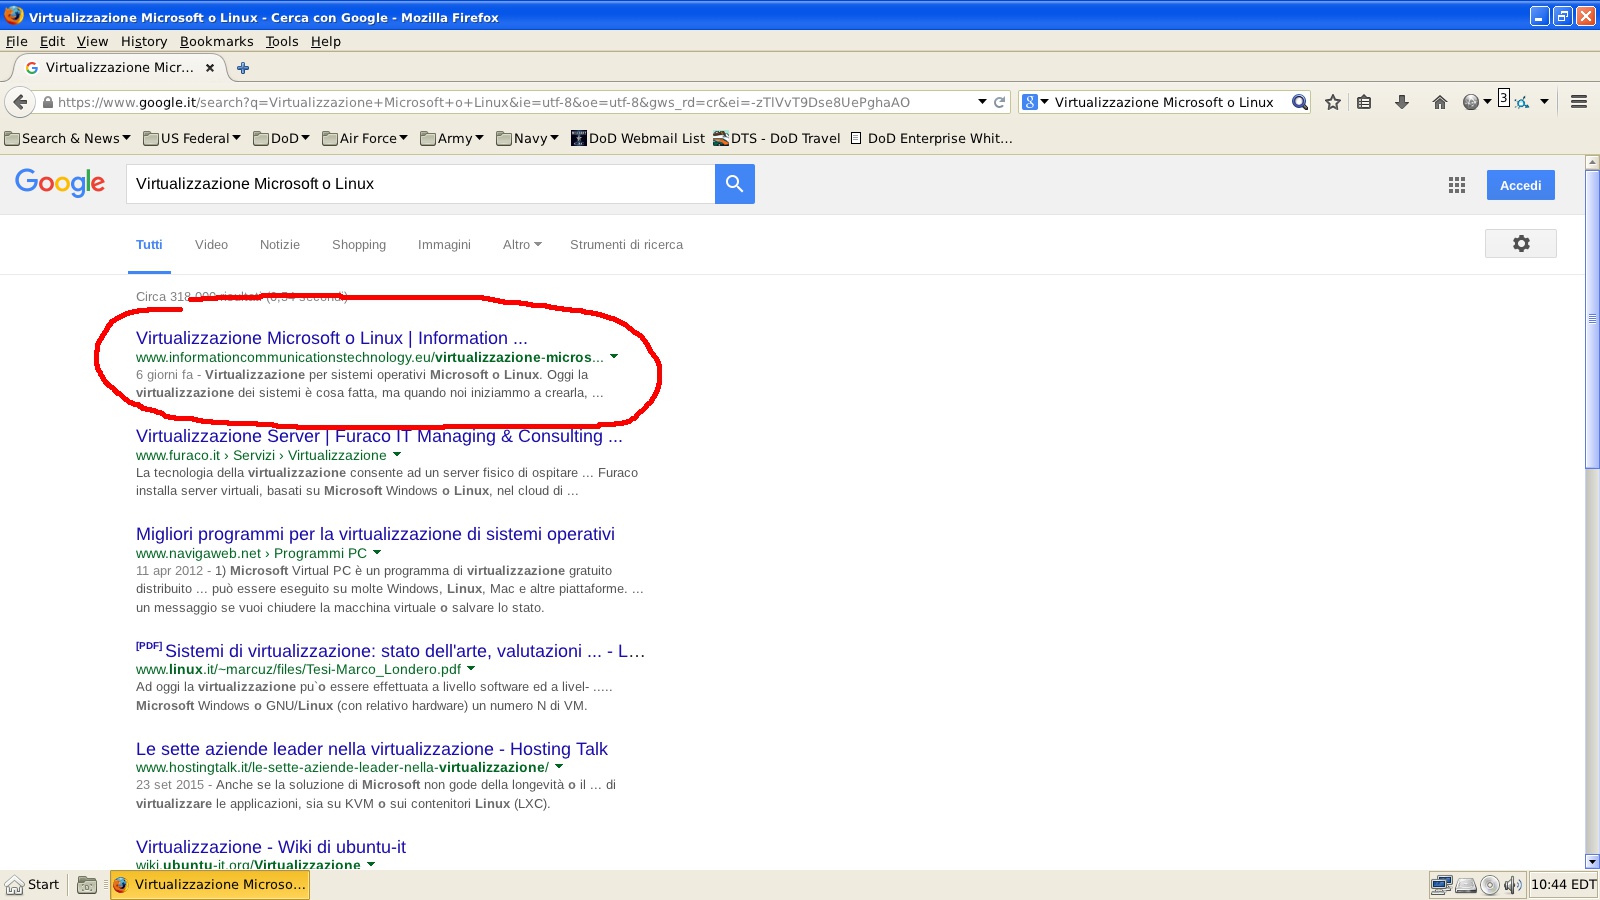Switch to the Notizie results tab
The width and height of the screenshot is (1600, 900).
(280, 245)
